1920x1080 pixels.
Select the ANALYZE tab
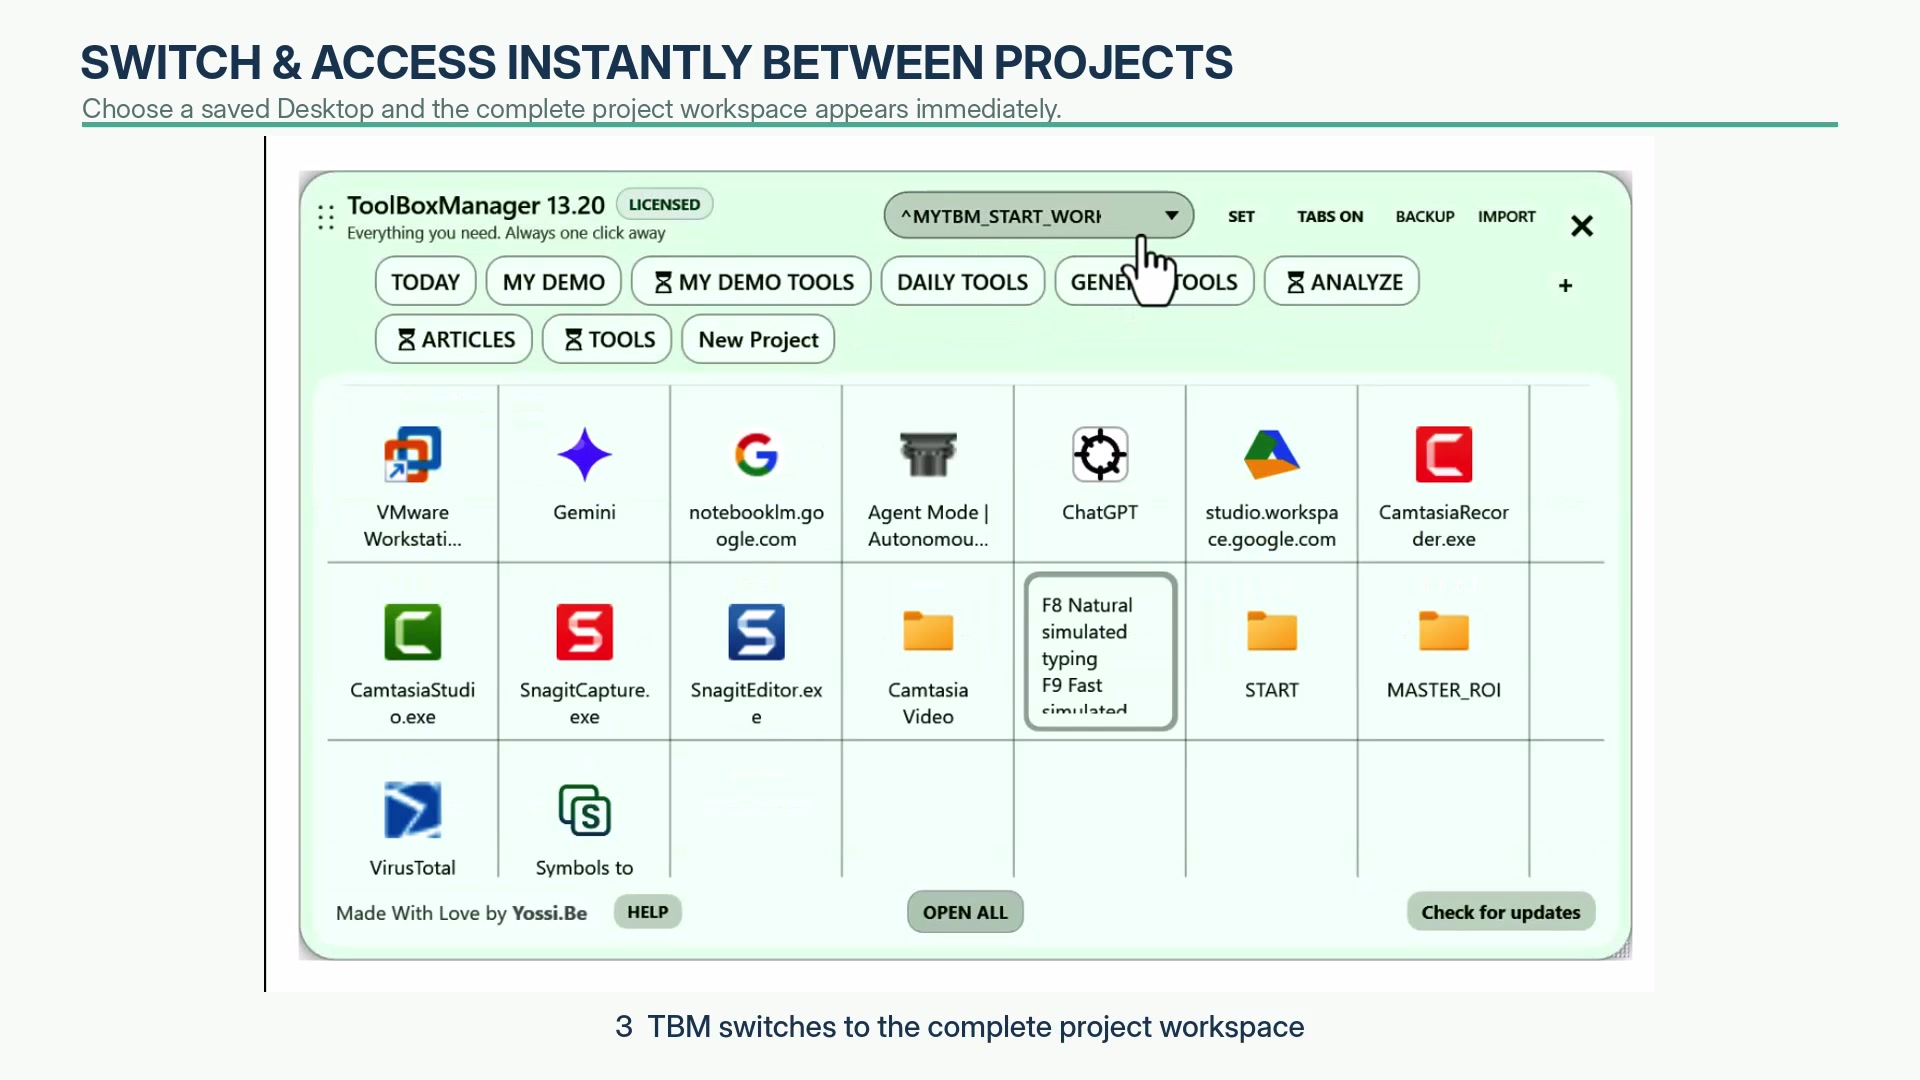[1341, 282]
